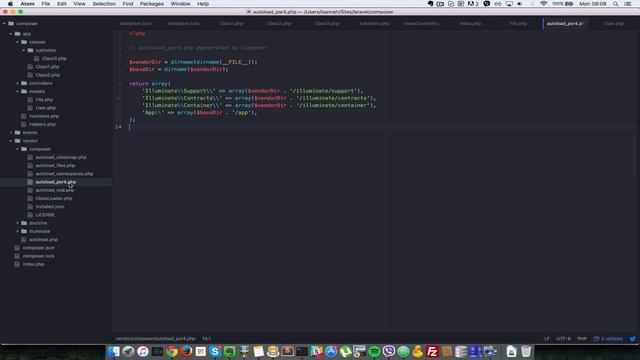Image resolution: width=640 pixels, height=360 pixels.
Task: Expand the illuminate folder
Action: pos(18,231)
